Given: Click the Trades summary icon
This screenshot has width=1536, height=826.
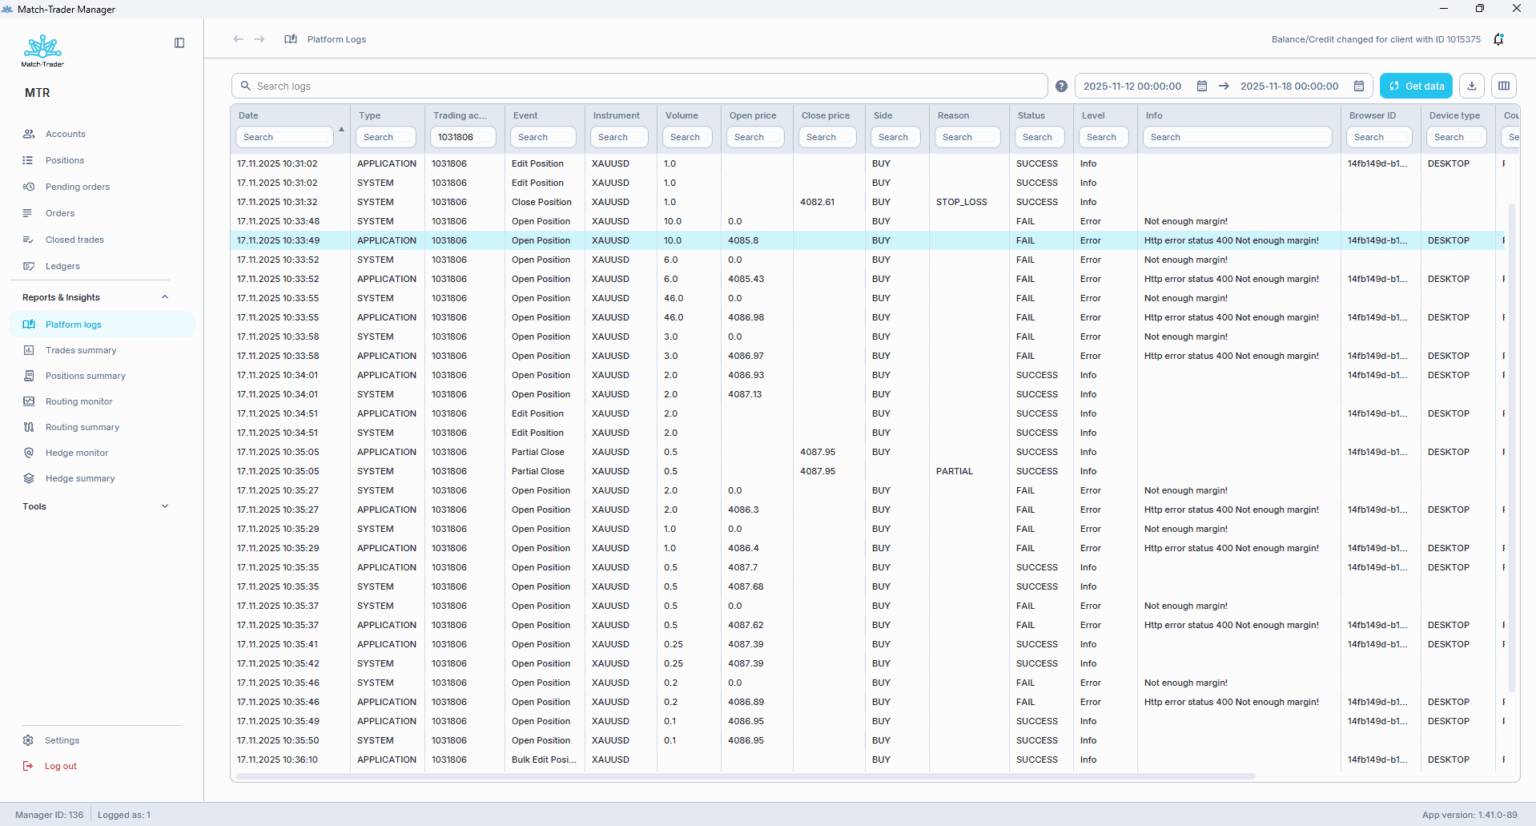Looking at the screenshot, I should 28,350.
